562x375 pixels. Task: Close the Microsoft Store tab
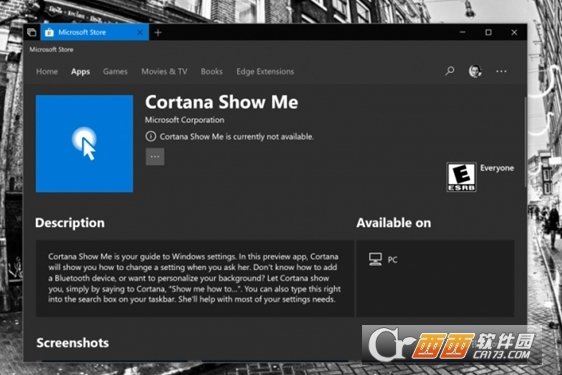coord(140,33)
